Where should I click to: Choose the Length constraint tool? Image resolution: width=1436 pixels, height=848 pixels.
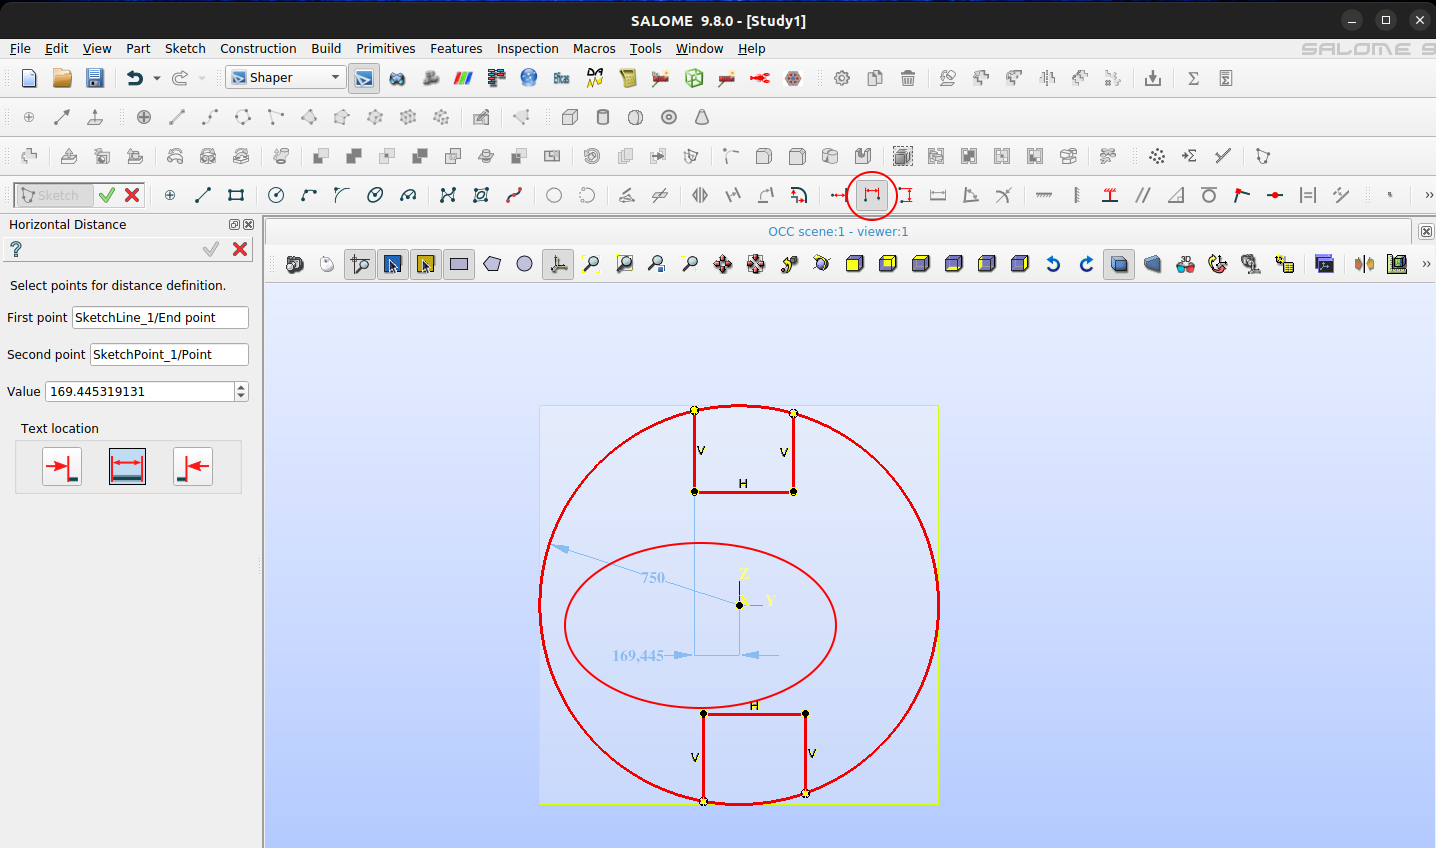[x=938, y=195]
